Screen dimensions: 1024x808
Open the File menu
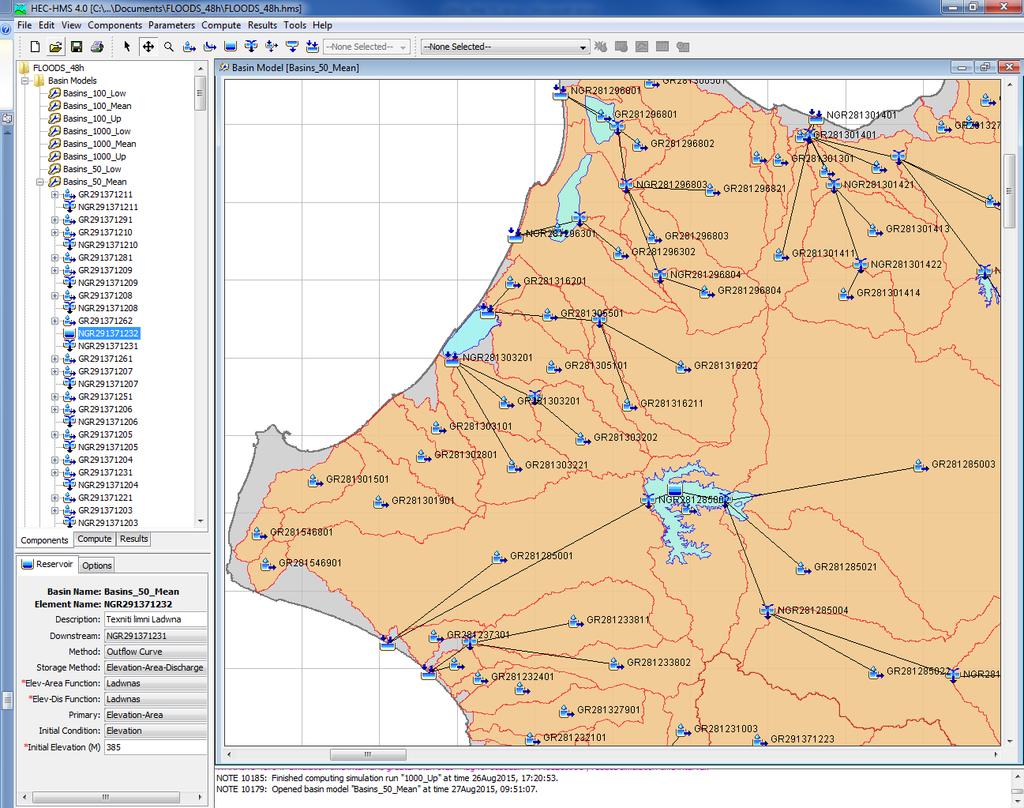coord(24,25)
